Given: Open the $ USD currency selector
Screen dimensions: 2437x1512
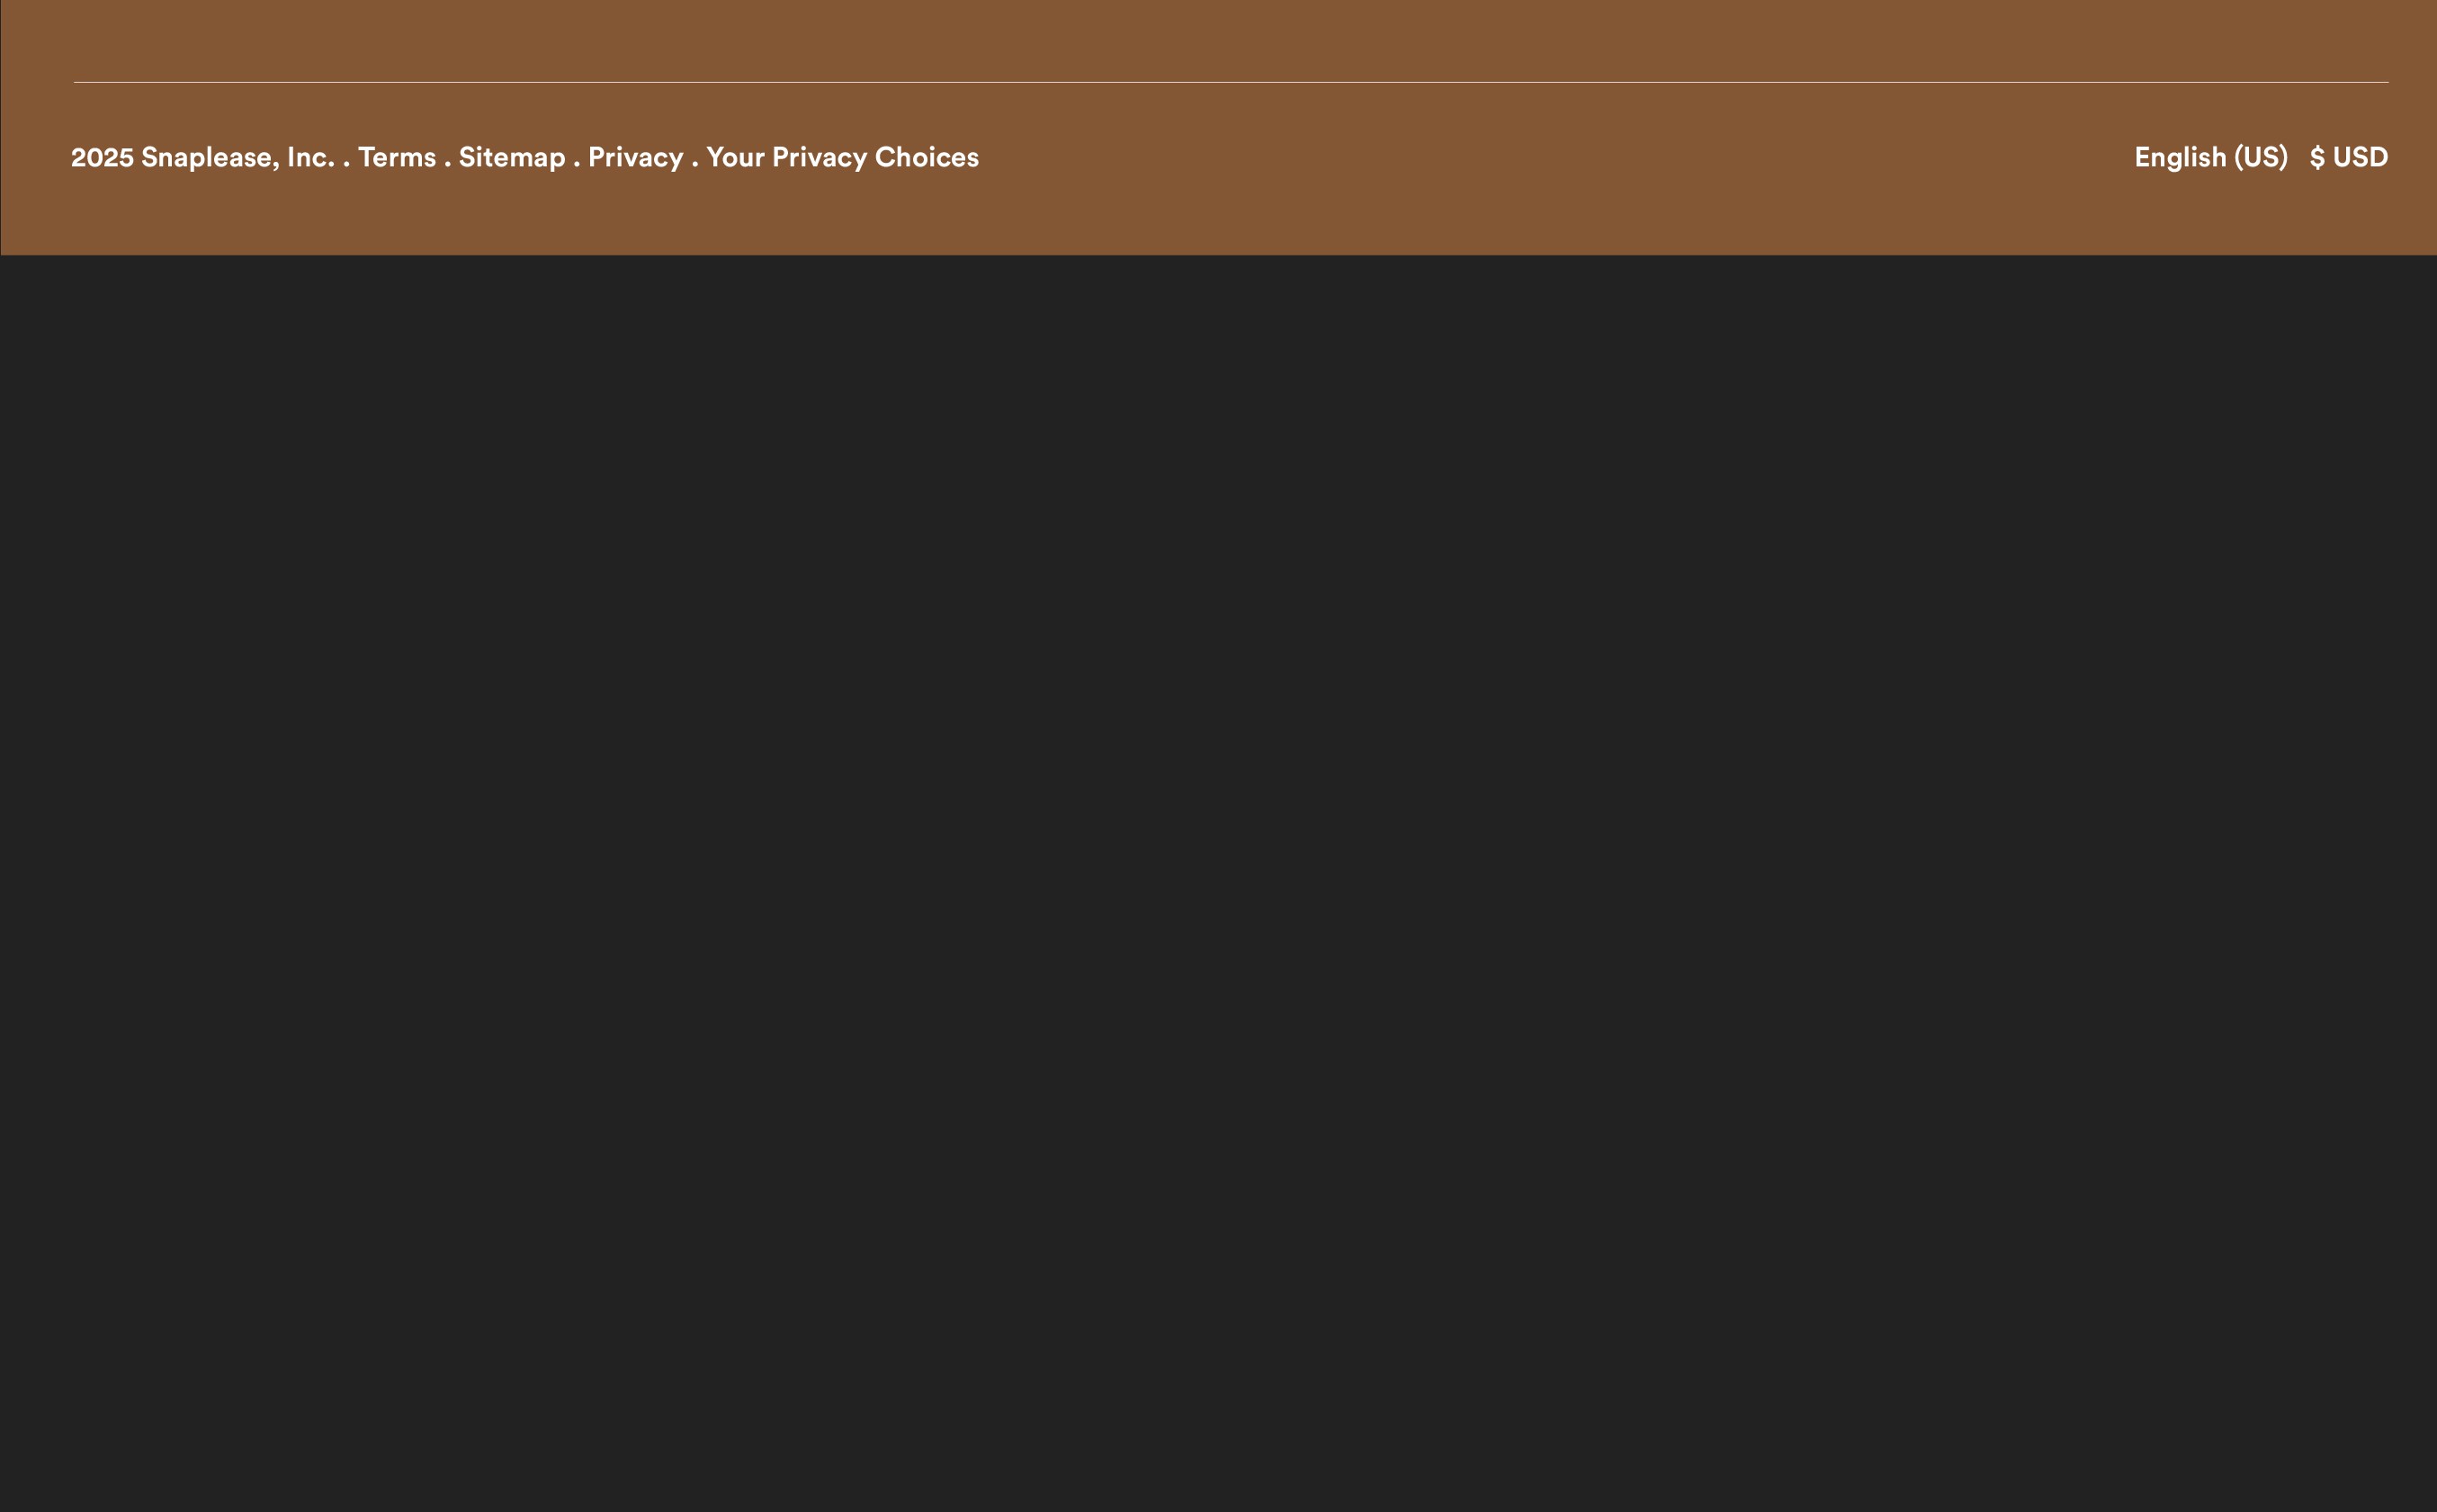Looking at the screenshot, I should pos(2348,157).
